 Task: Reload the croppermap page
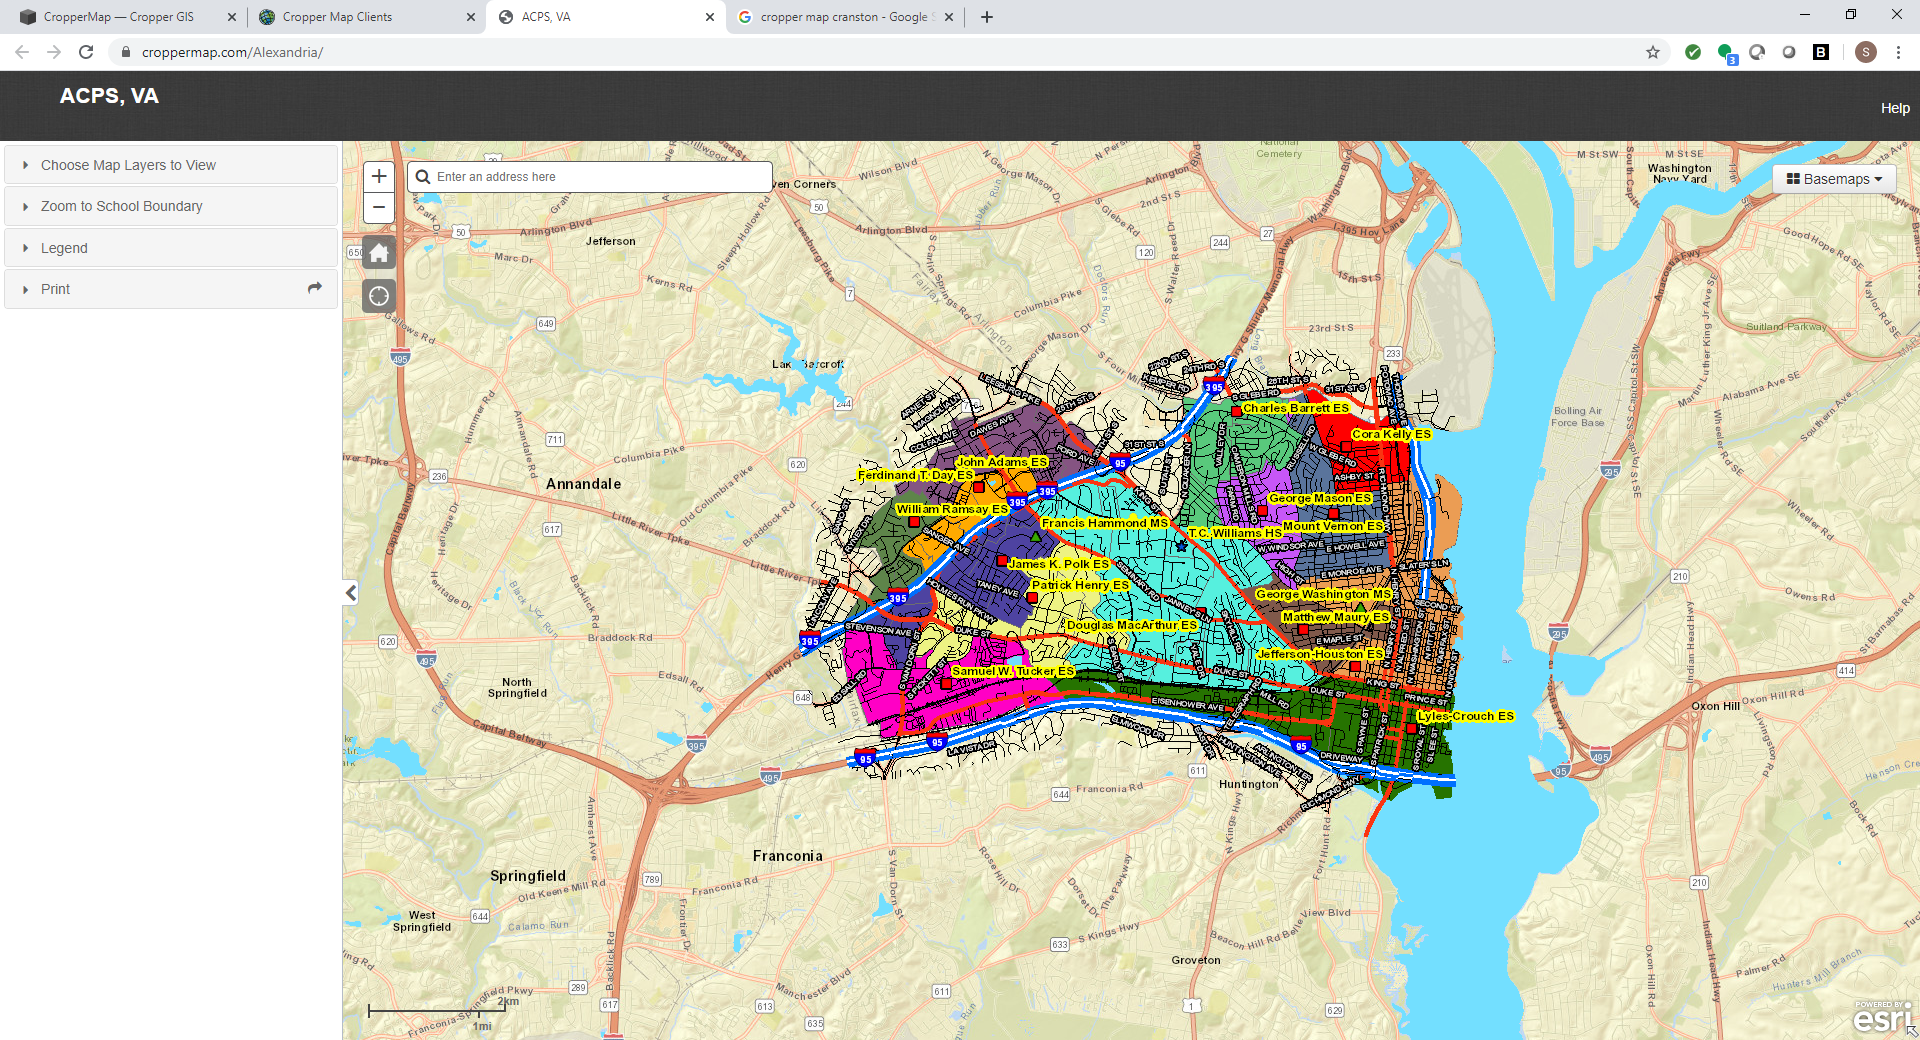tap(86, 52)
